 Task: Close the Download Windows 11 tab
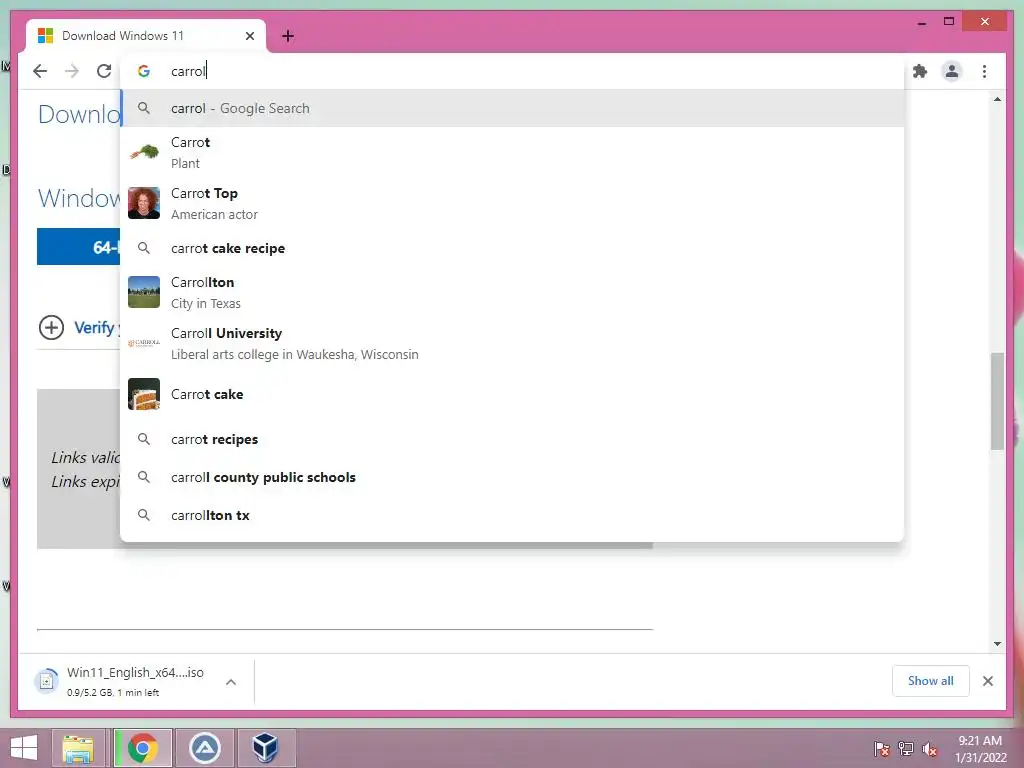[x=249, y=36]
